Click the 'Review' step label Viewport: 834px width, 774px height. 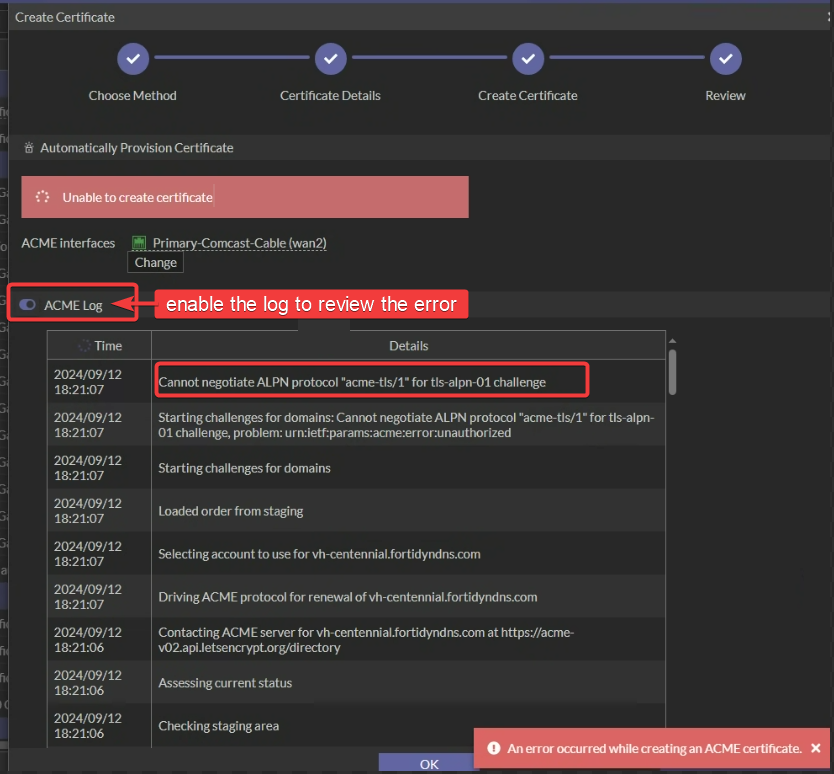tap(725, 96)
